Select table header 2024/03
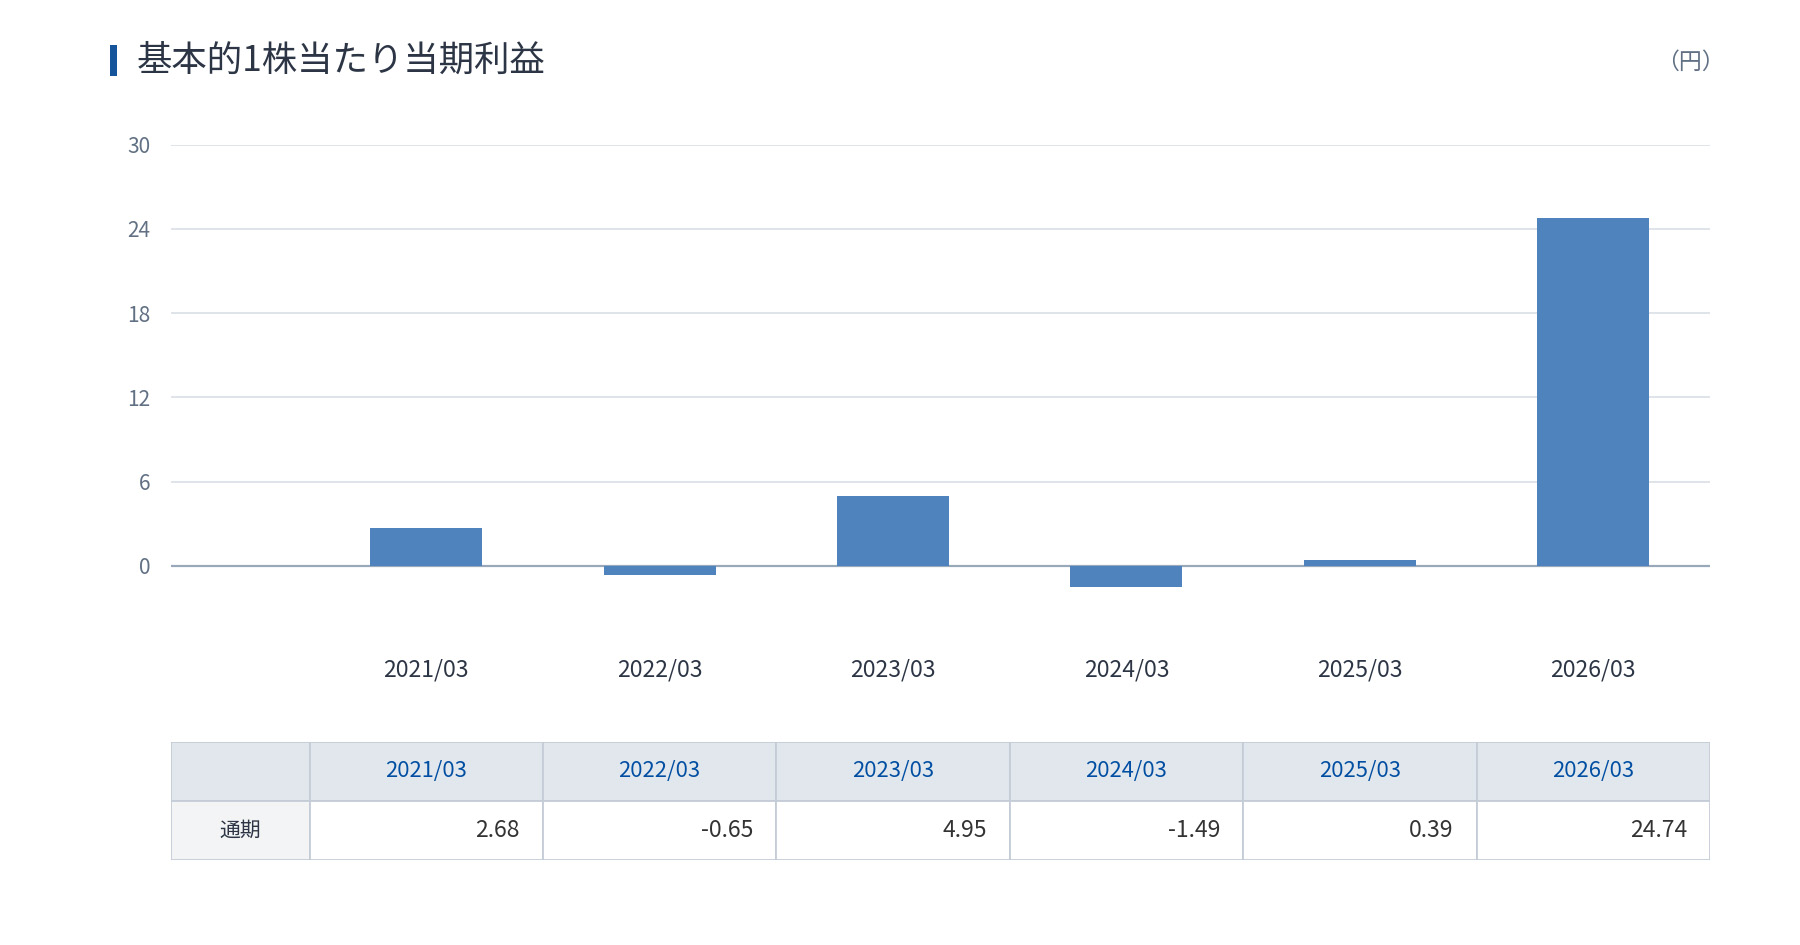The height and width of the screenshot is (945, 1800). pos(1126,770)
